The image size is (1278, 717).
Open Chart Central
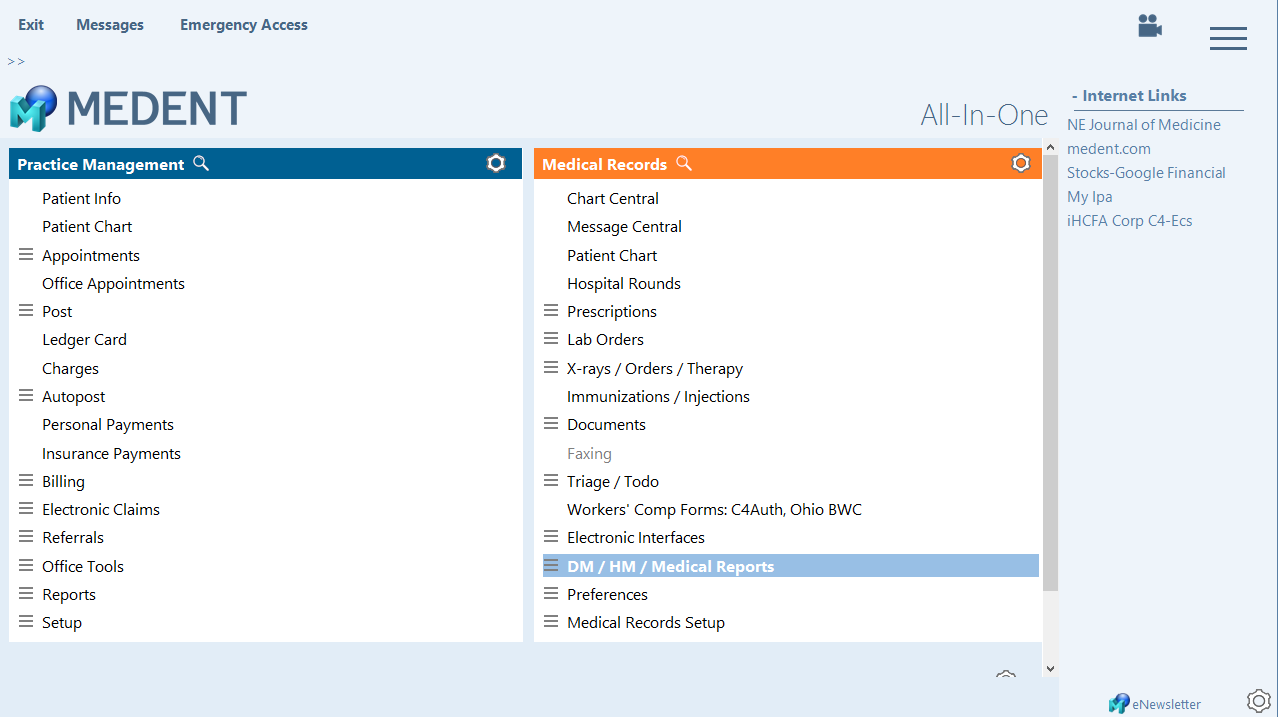tap(612, 198)
